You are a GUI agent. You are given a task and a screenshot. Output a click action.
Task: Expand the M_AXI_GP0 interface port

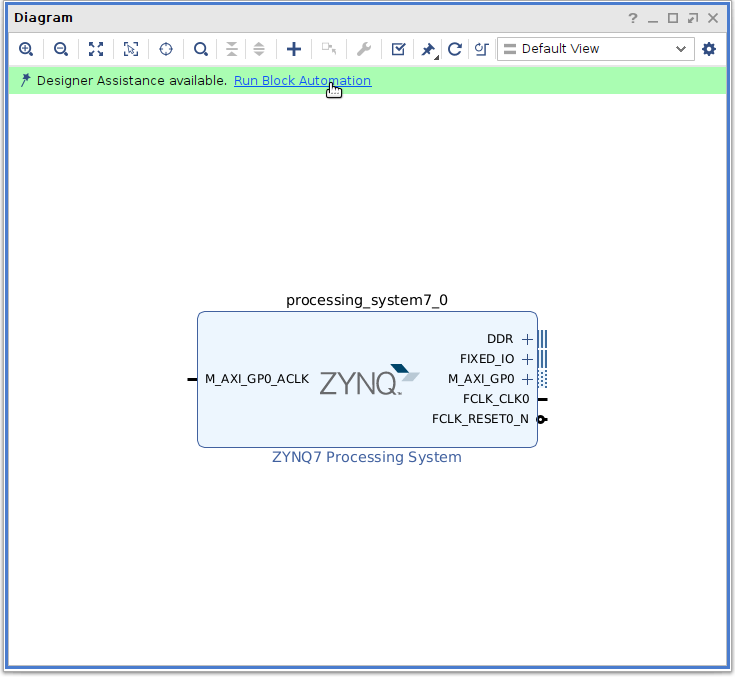[x=527, y=379]
